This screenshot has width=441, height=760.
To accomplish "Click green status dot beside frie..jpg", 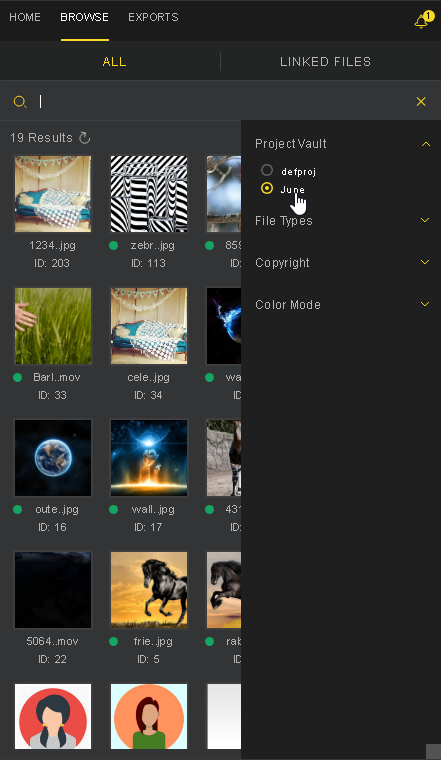I will [113, 641].
